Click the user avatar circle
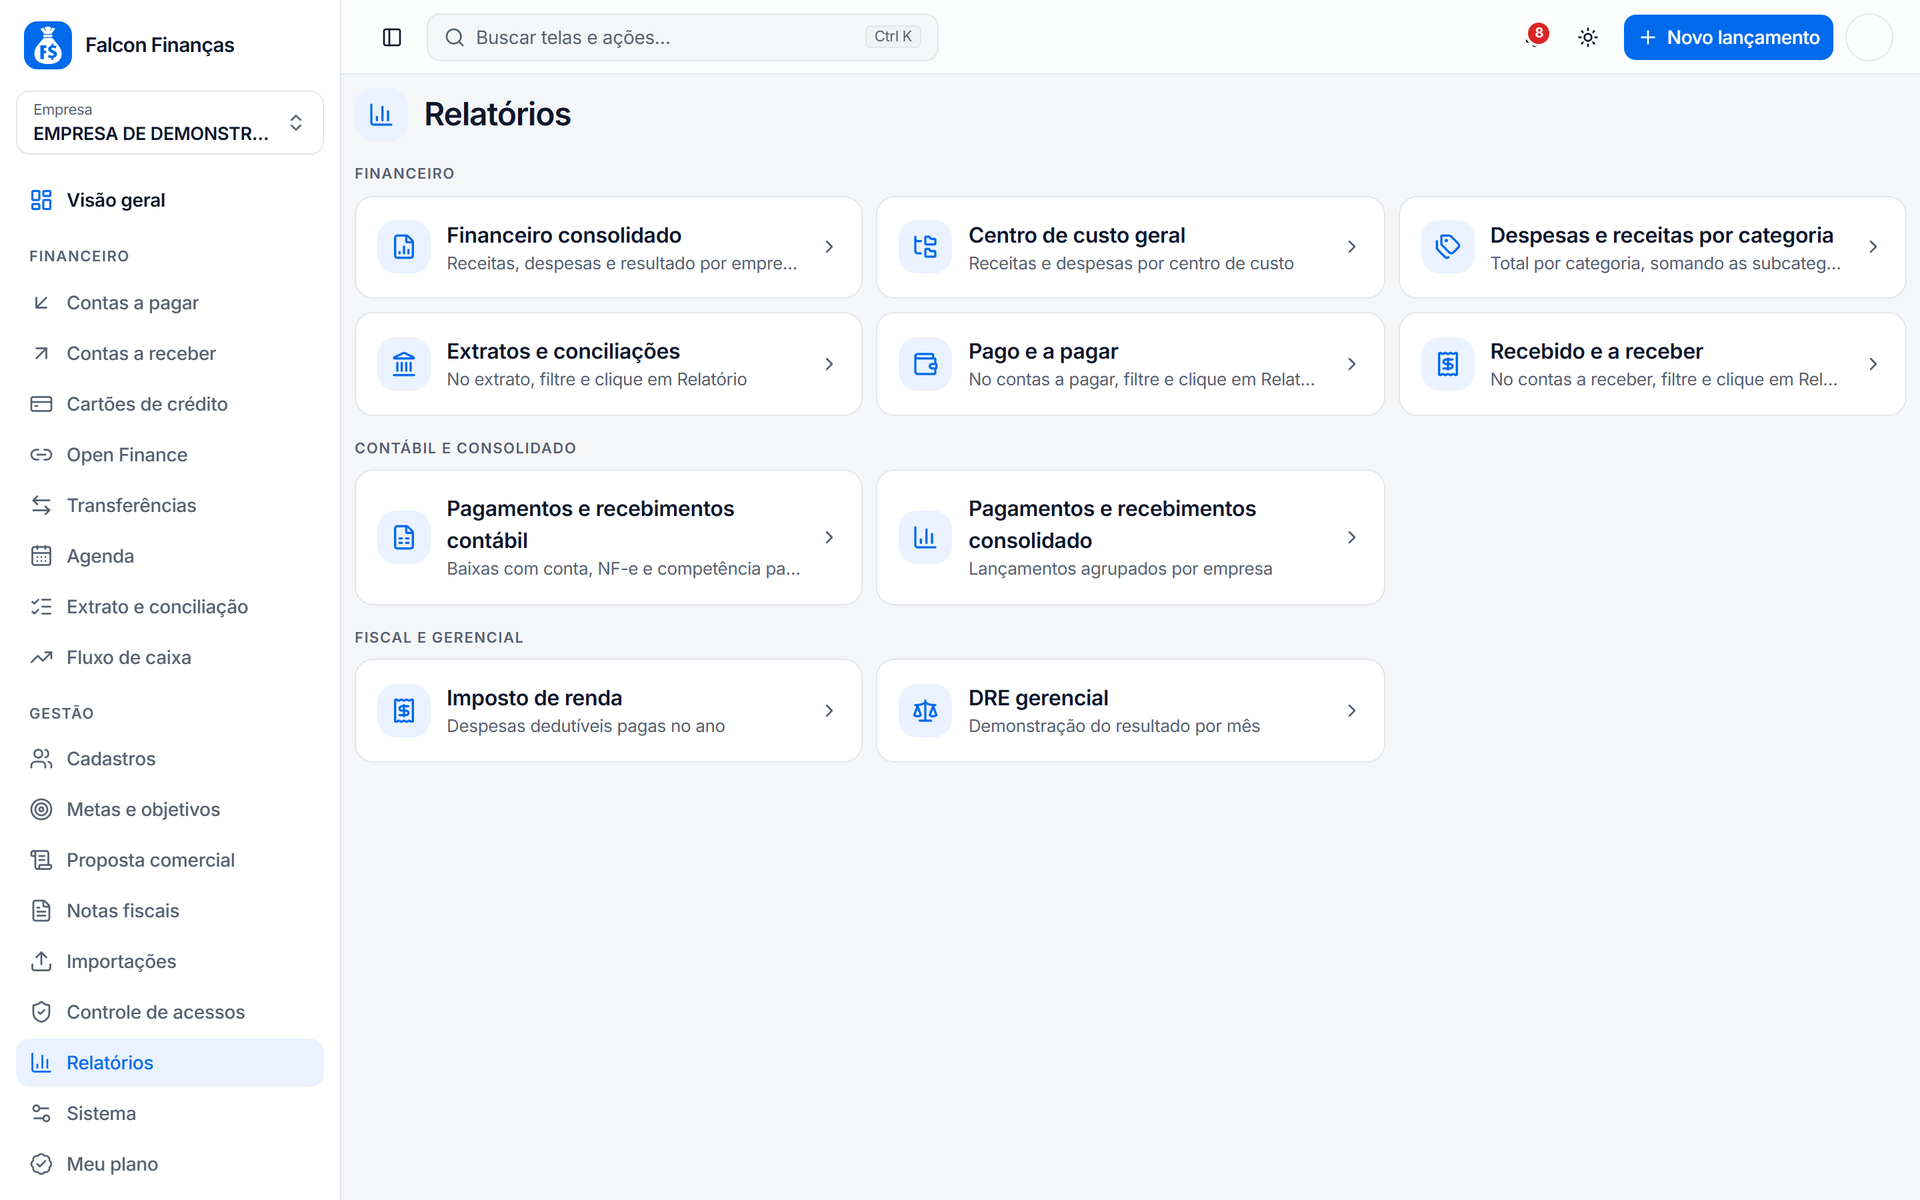 pos(1869,37)
